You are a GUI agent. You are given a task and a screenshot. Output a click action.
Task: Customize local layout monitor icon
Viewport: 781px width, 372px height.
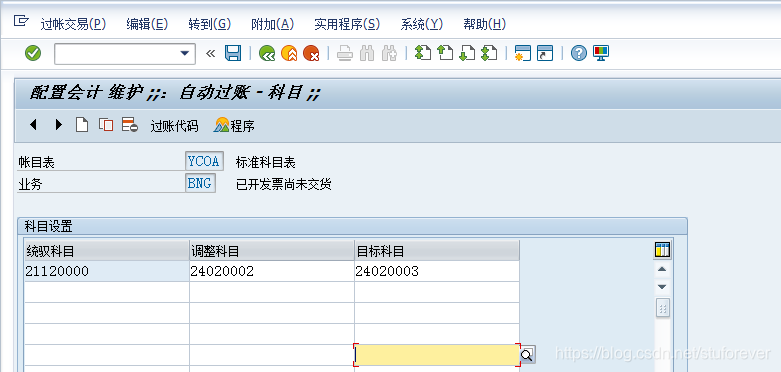[x=601, y=53]
